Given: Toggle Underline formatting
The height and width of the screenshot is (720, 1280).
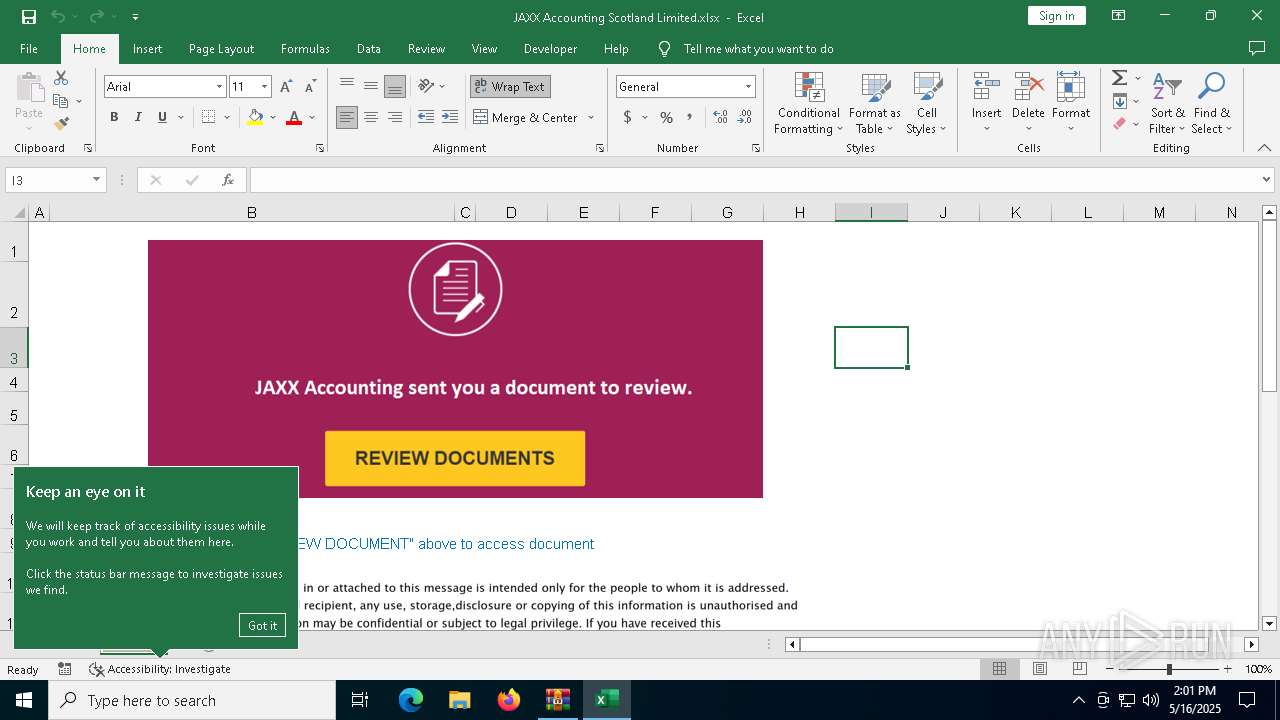Looking at the screenshot, I should click(162, 118).
